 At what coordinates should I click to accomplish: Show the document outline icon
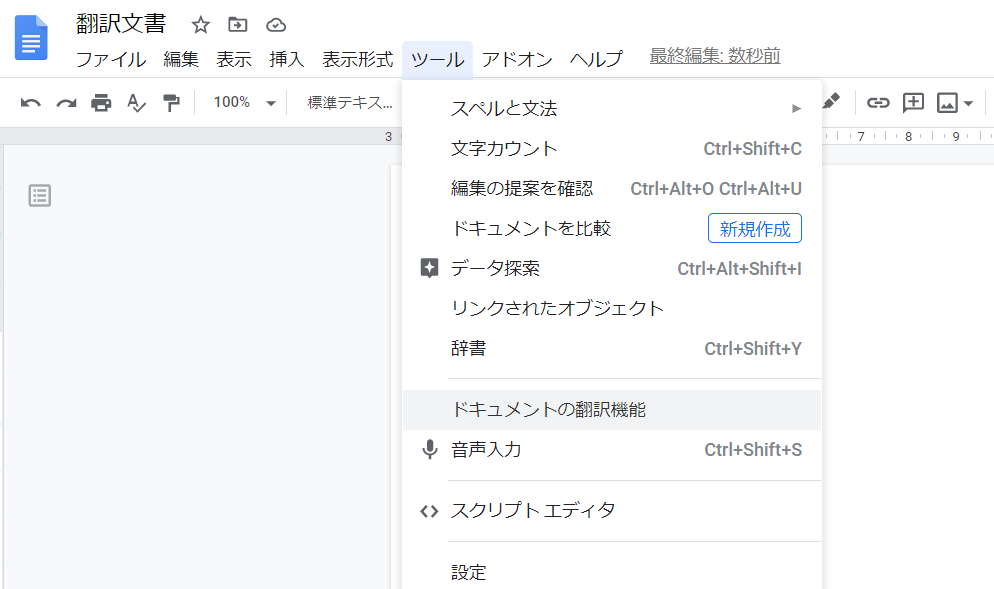point(40,196)
